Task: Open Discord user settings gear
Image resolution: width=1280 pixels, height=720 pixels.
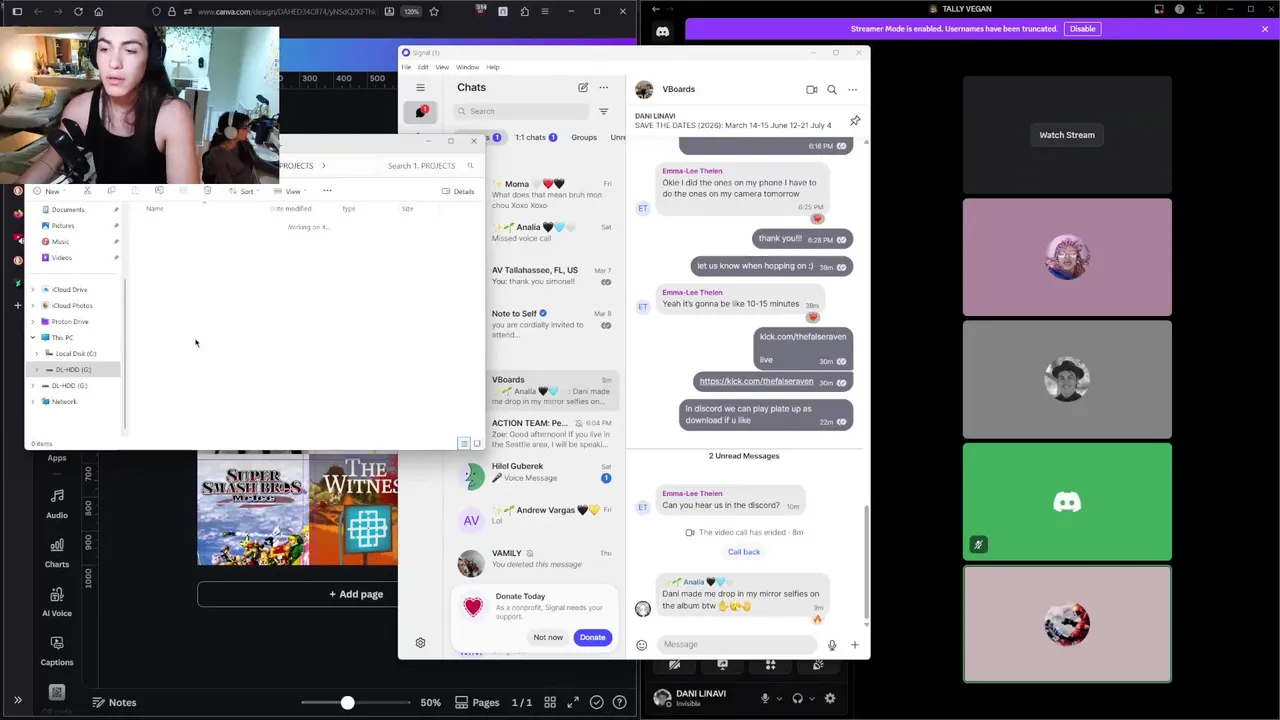Action: pos(830,699)
